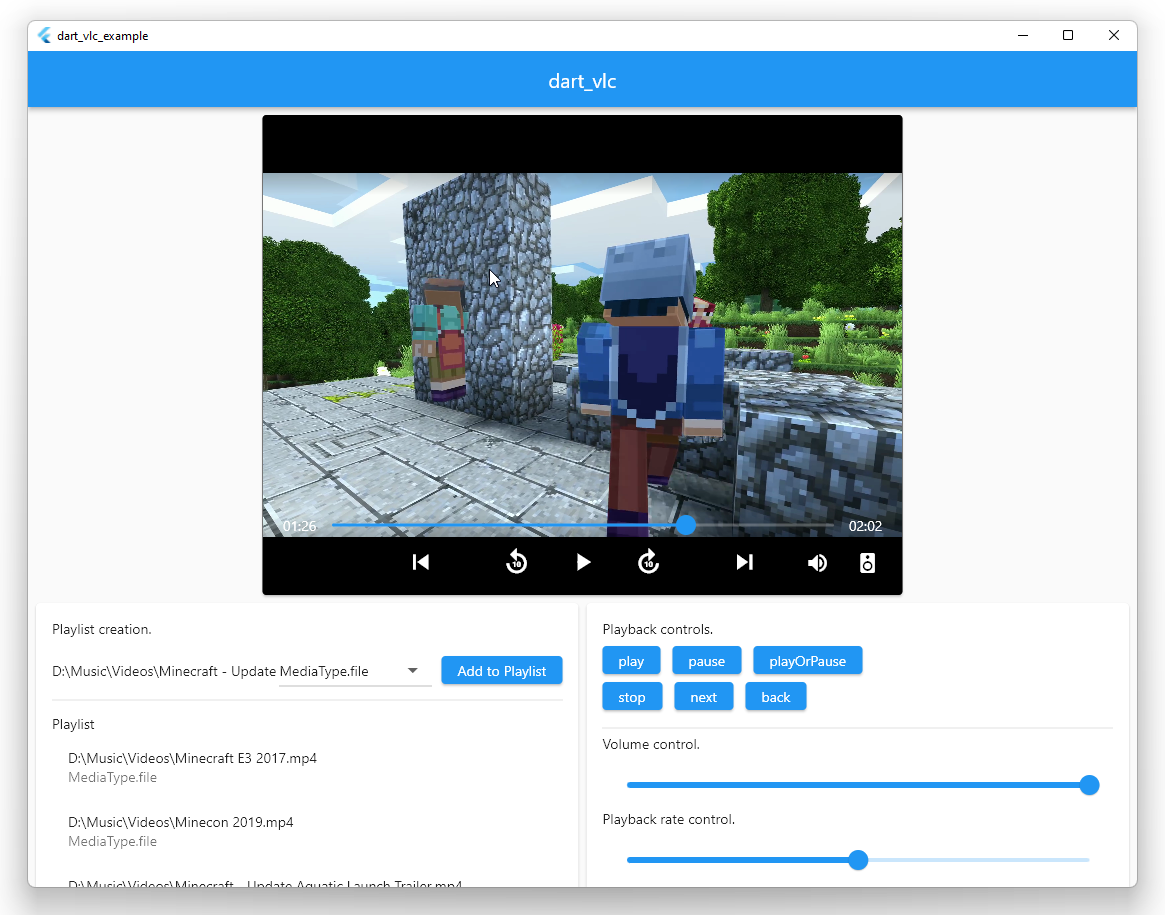
Task: Click the video frame display area
Action: click(x=582, y=354)
